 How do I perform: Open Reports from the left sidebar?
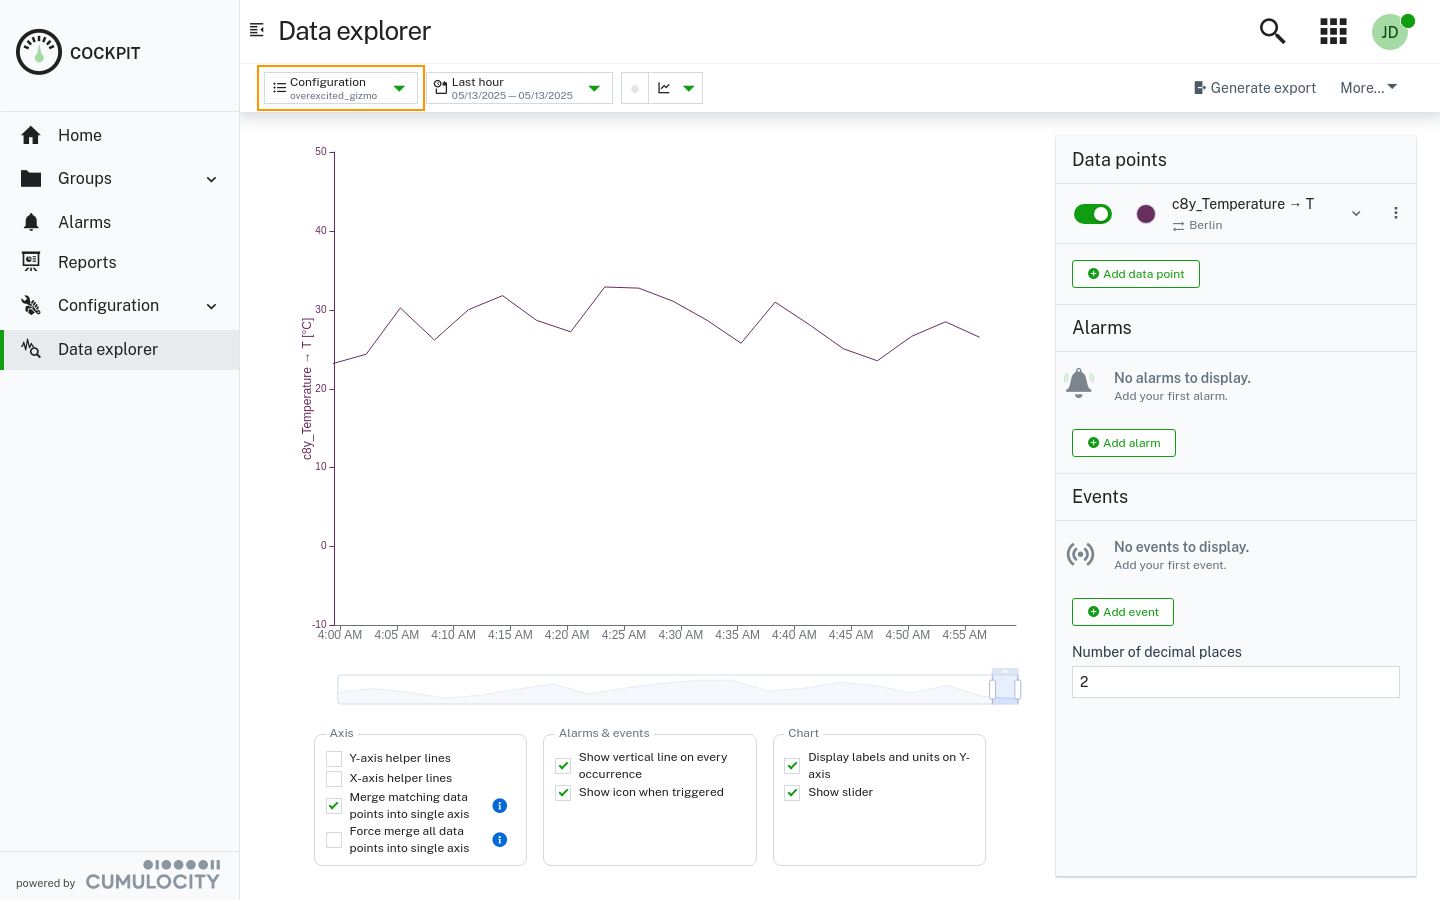pos(87,261)
